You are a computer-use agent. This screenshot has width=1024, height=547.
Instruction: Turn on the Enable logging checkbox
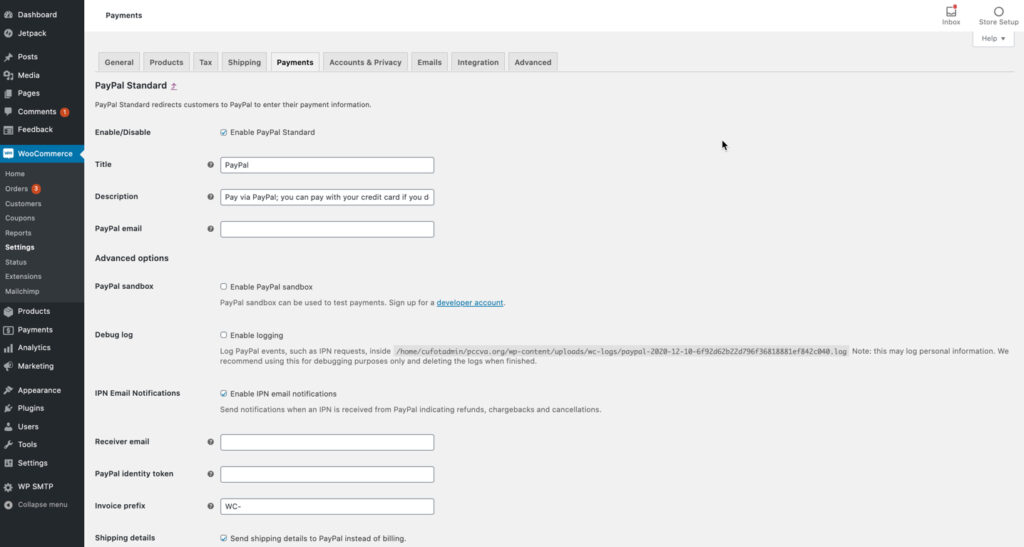223,335
